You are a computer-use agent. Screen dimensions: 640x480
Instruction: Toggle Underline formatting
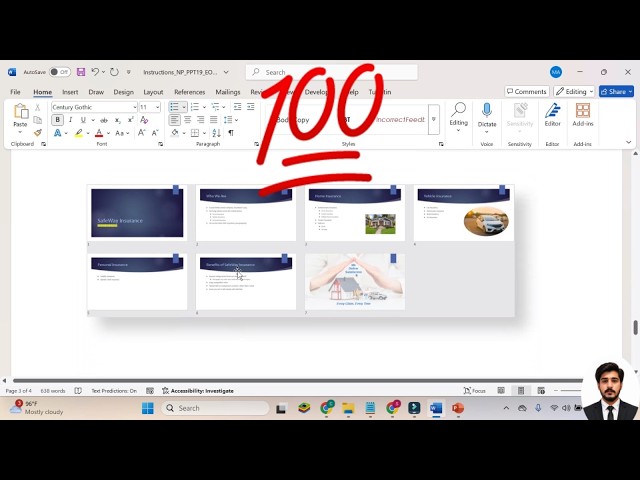(83, 120)
